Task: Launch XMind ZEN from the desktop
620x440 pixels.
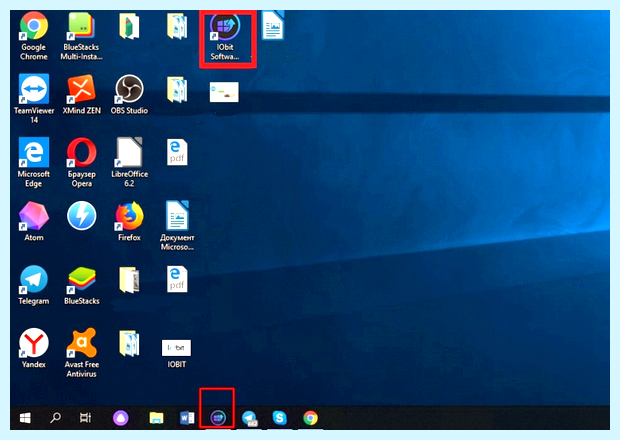Action: tap(81, 95)
